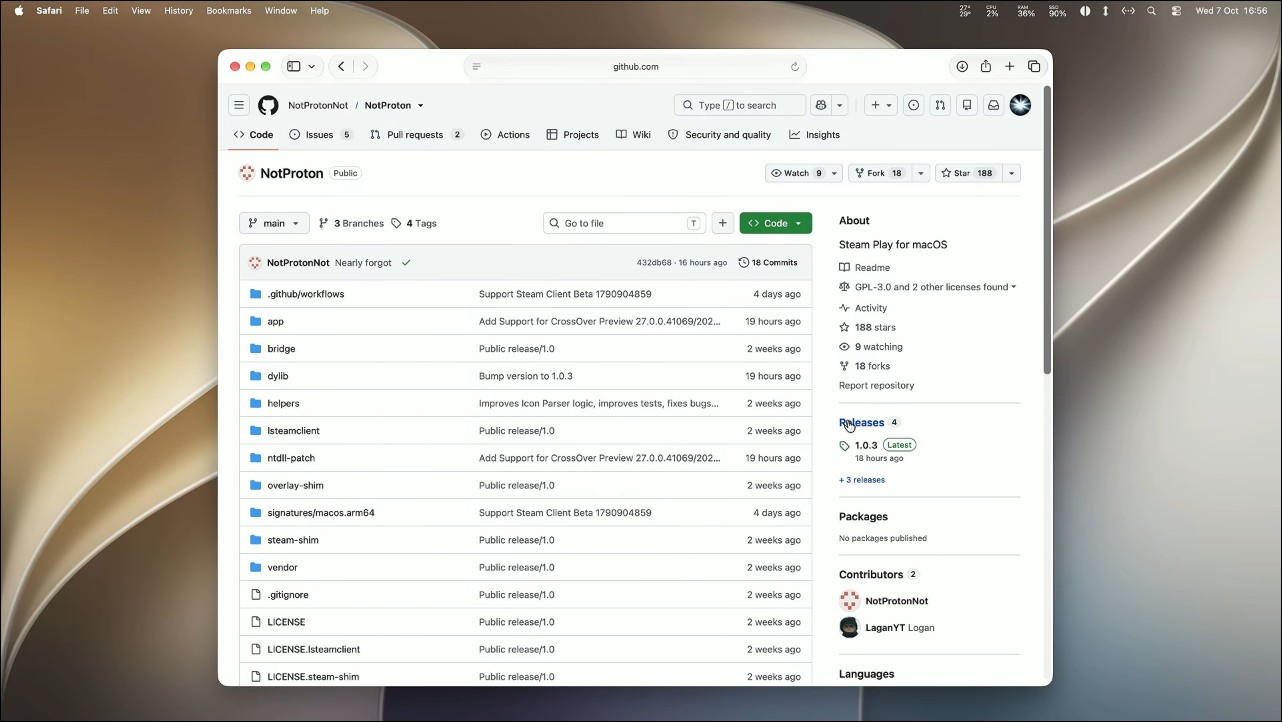Open a new Safari tab with plus icon
Screen dimensions: 1282x722
[x=1010, y=67]
